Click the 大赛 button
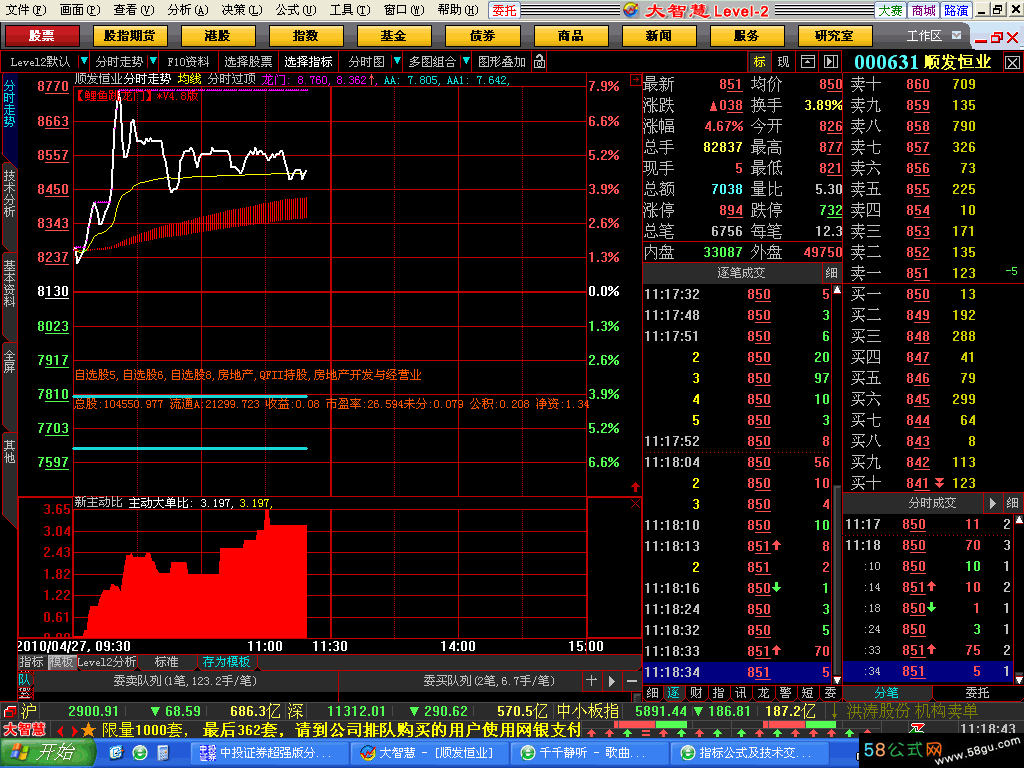The image size is (1024, 768). 890,10
